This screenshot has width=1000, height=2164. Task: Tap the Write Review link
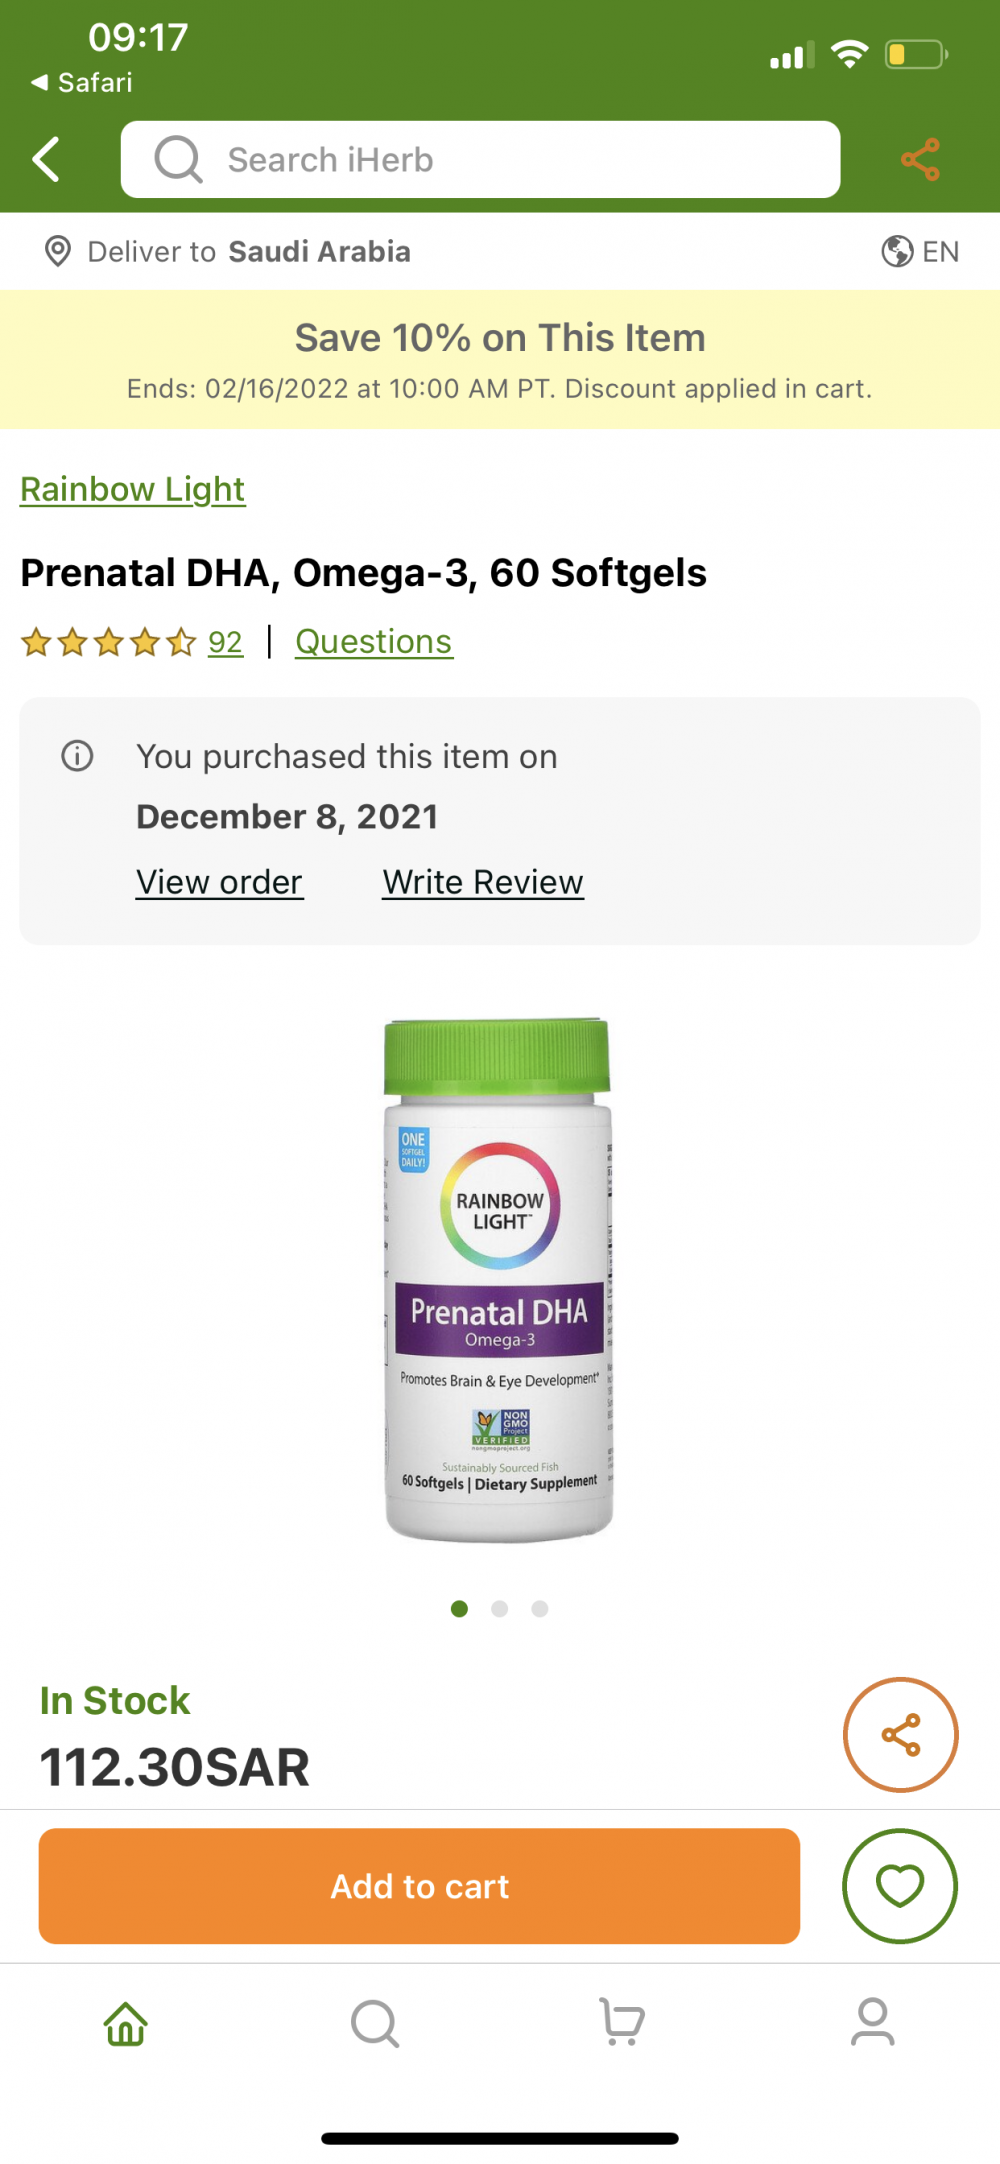point(483,882)
